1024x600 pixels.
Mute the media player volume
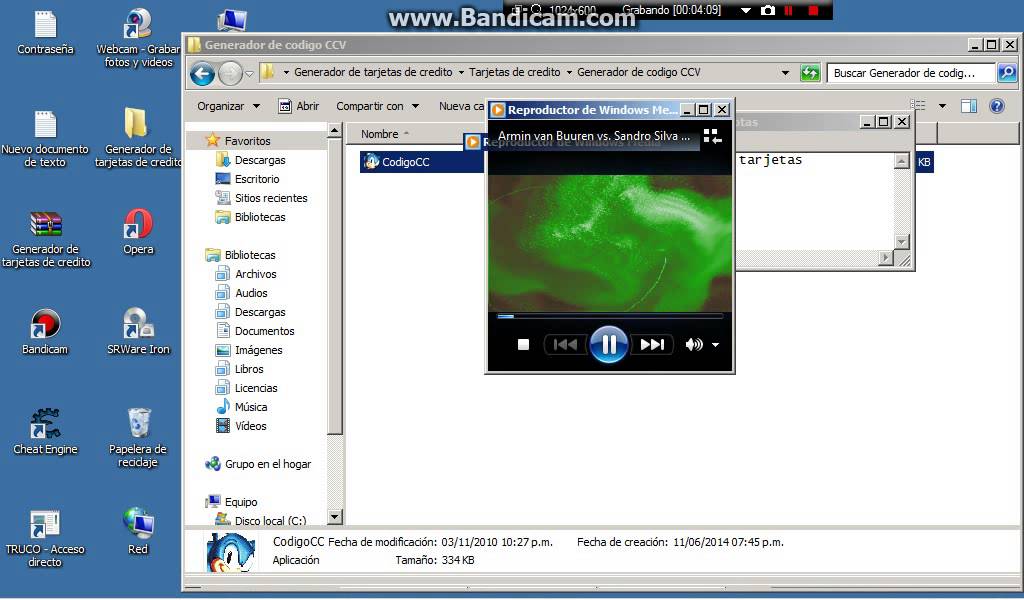coord(694,344)
